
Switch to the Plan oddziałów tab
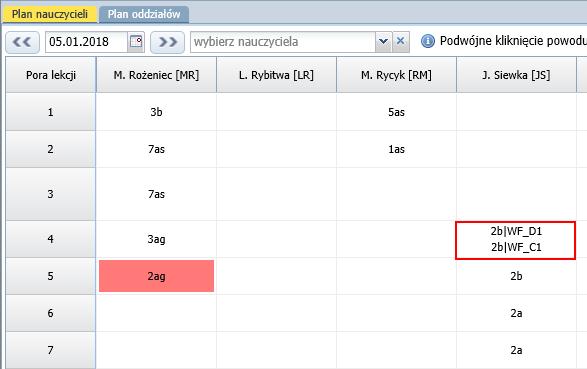(144, 14)
